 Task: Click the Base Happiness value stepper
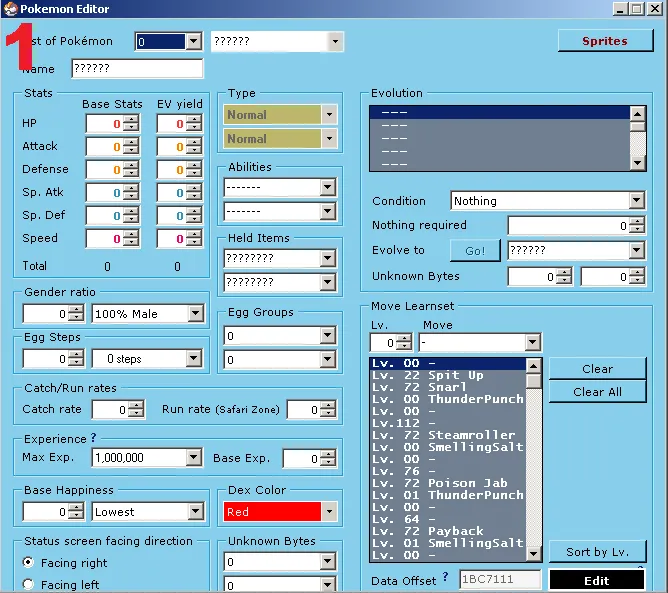click(x=76, y=511)
